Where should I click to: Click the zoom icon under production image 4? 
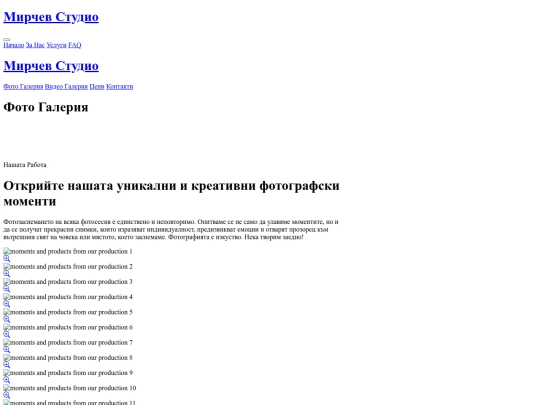point(7,304)
